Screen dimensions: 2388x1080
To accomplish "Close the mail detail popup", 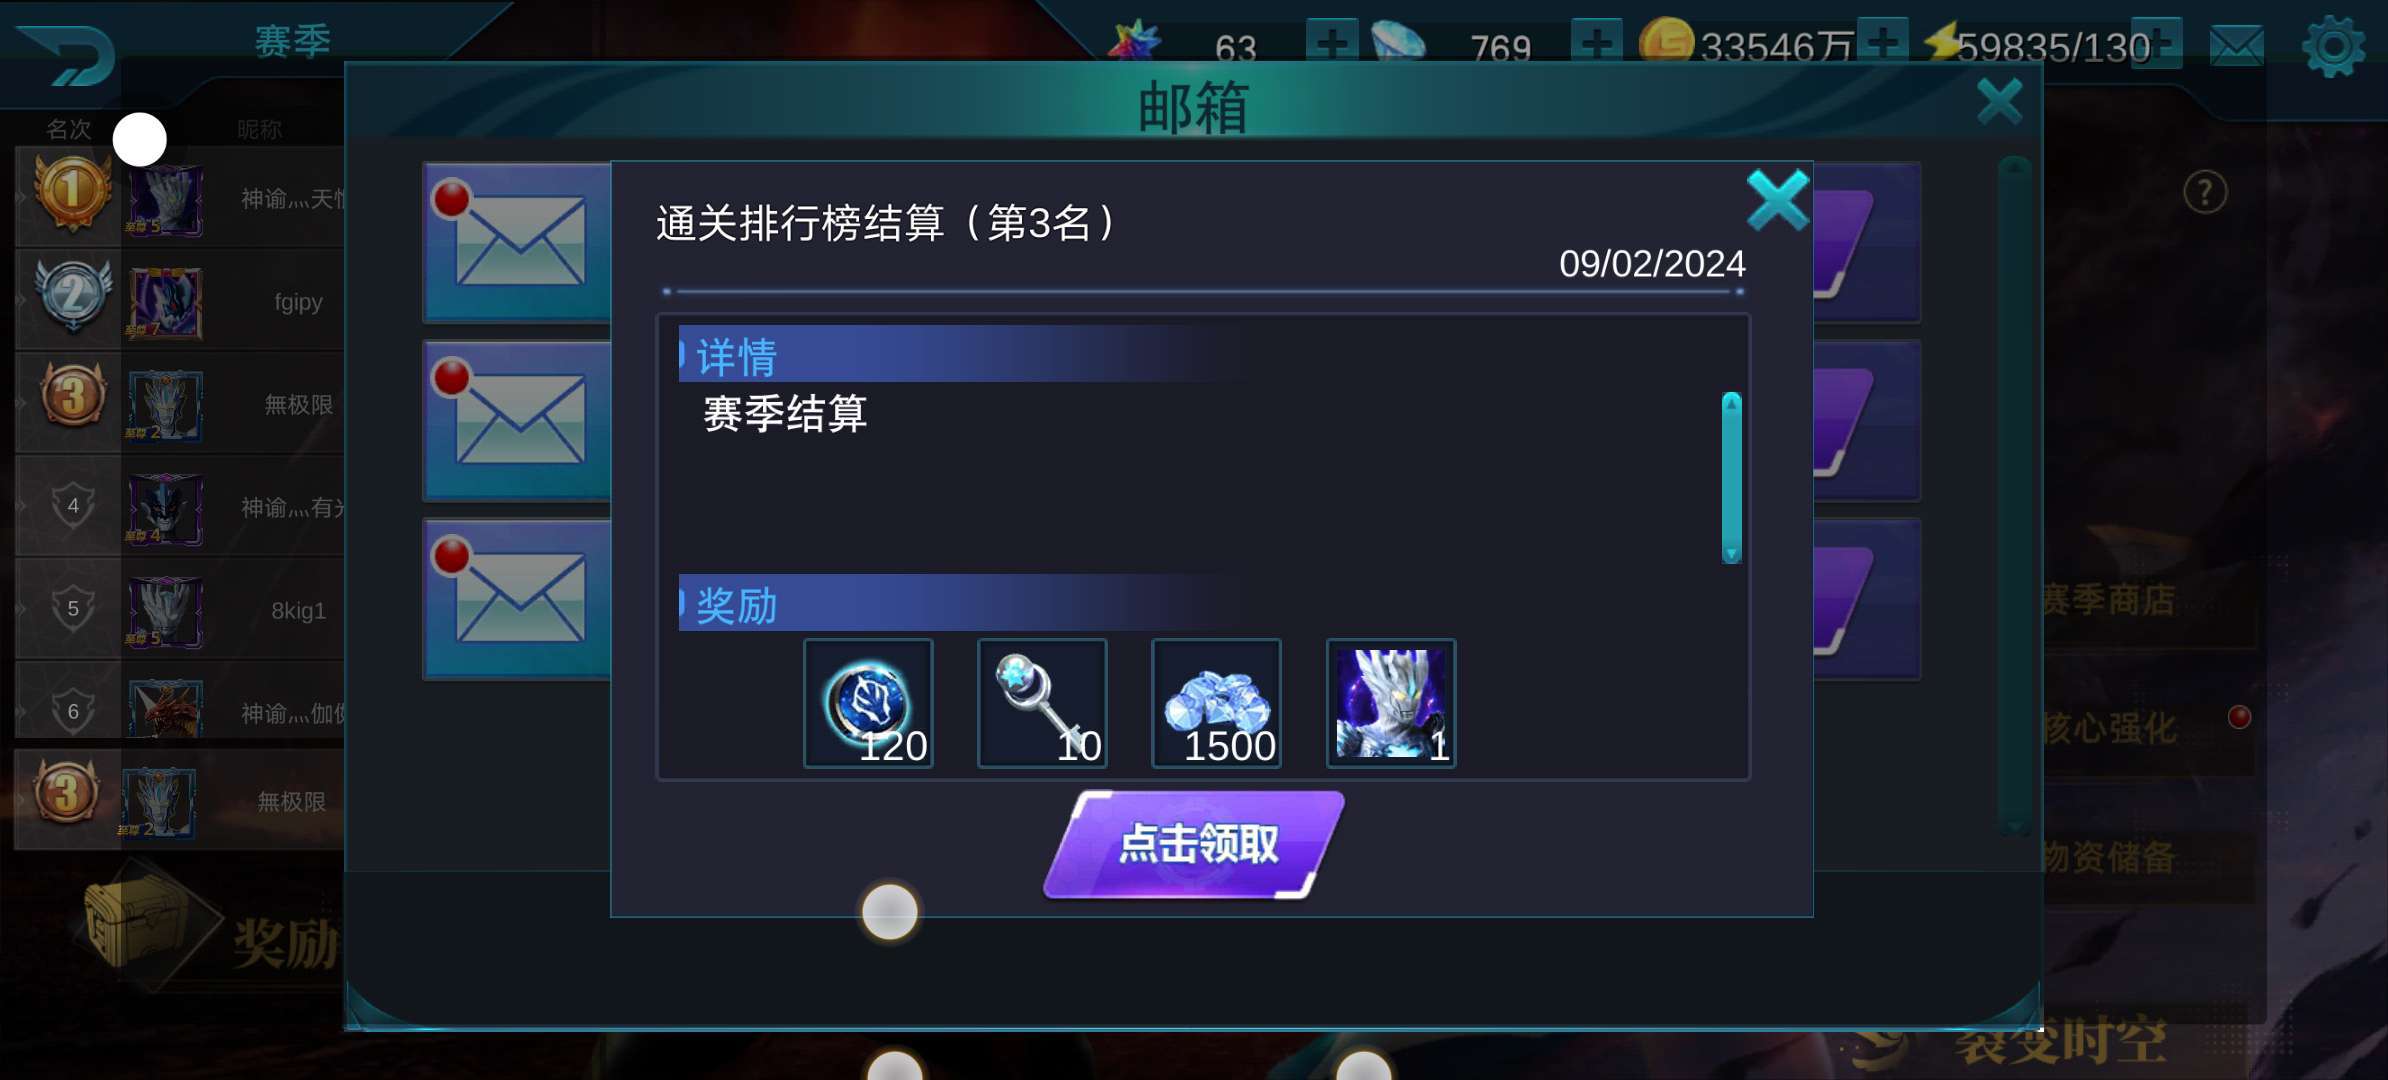I will (x=1777, y=200).
